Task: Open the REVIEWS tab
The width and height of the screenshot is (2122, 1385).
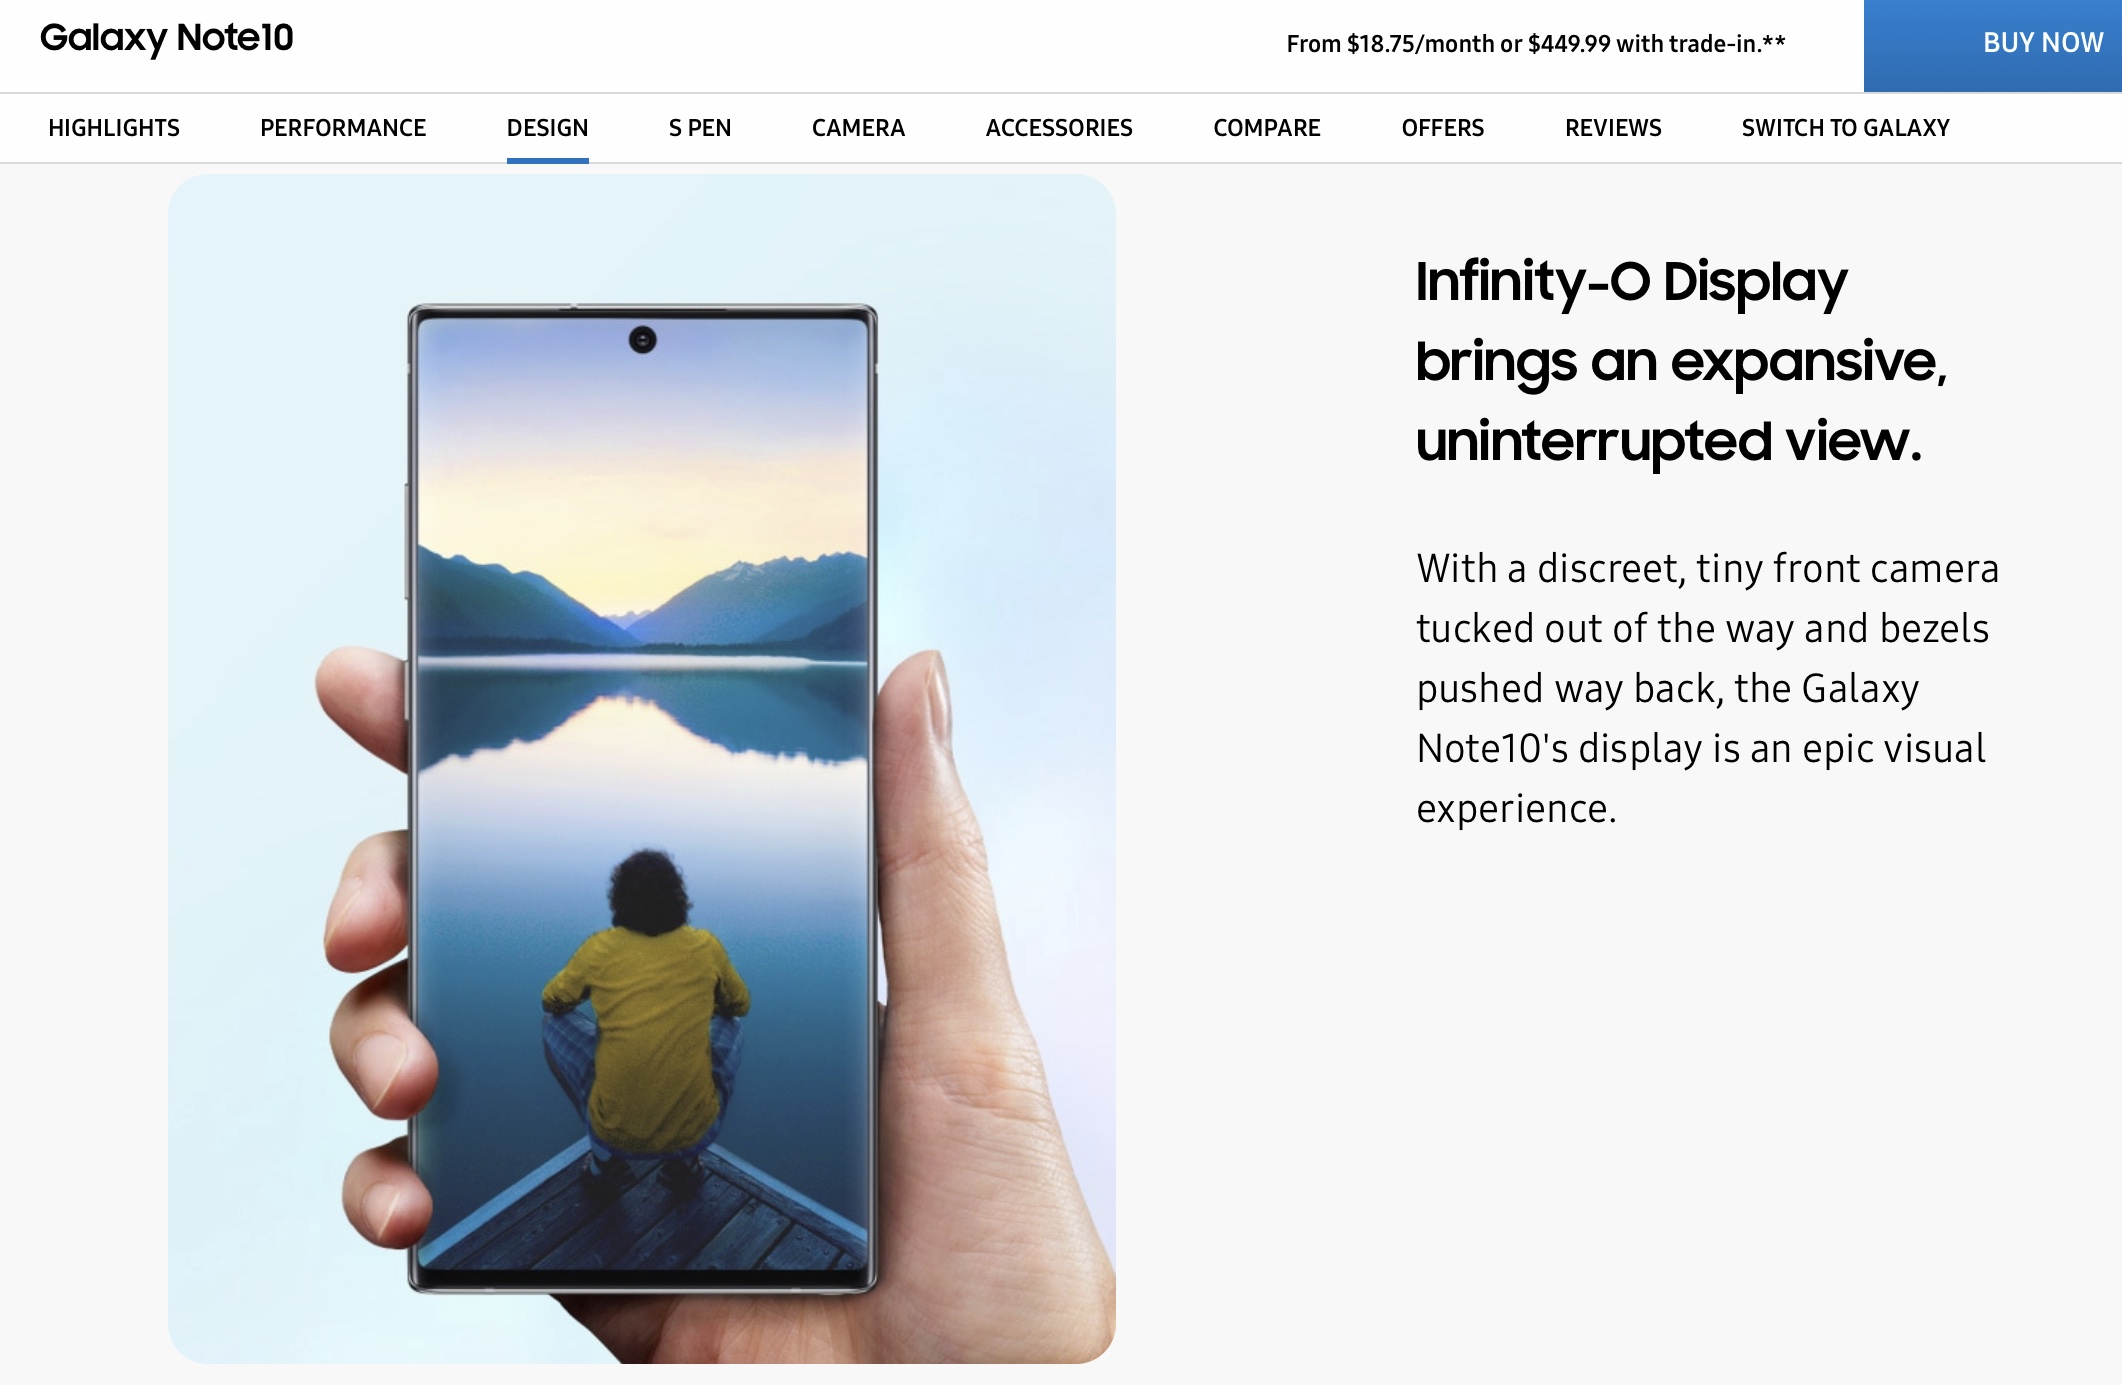Action: click(x=1613, y=128)
